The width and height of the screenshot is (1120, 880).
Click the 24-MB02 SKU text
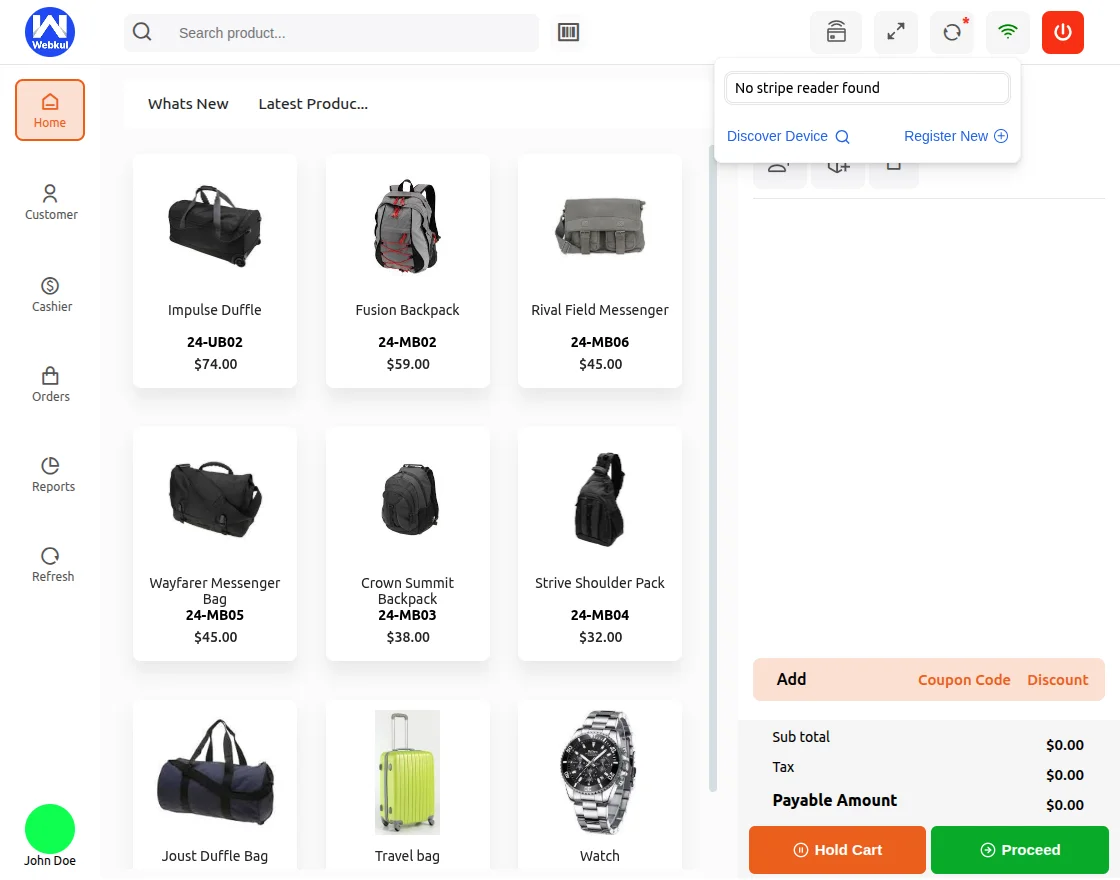point(407,342)
